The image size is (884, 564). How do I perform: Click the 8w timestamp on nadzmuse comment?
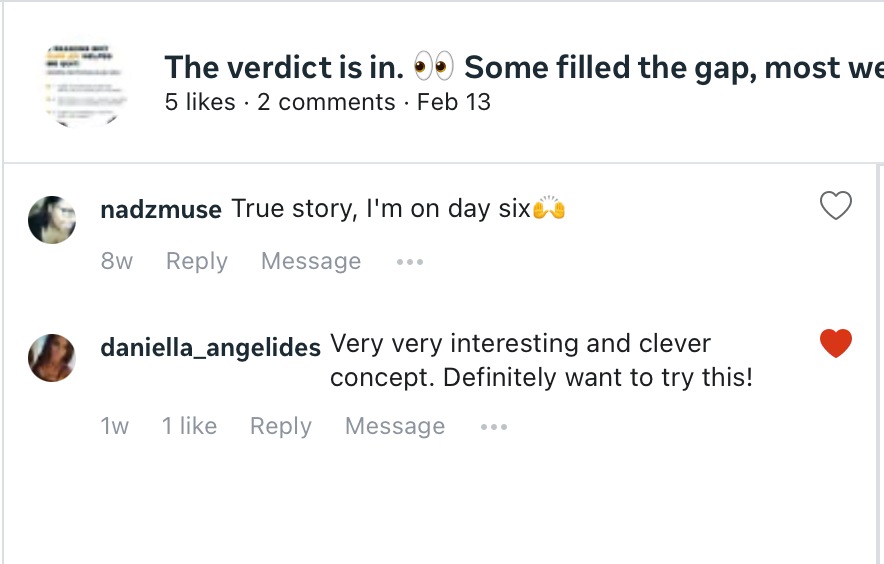click(x=117, y=261)
